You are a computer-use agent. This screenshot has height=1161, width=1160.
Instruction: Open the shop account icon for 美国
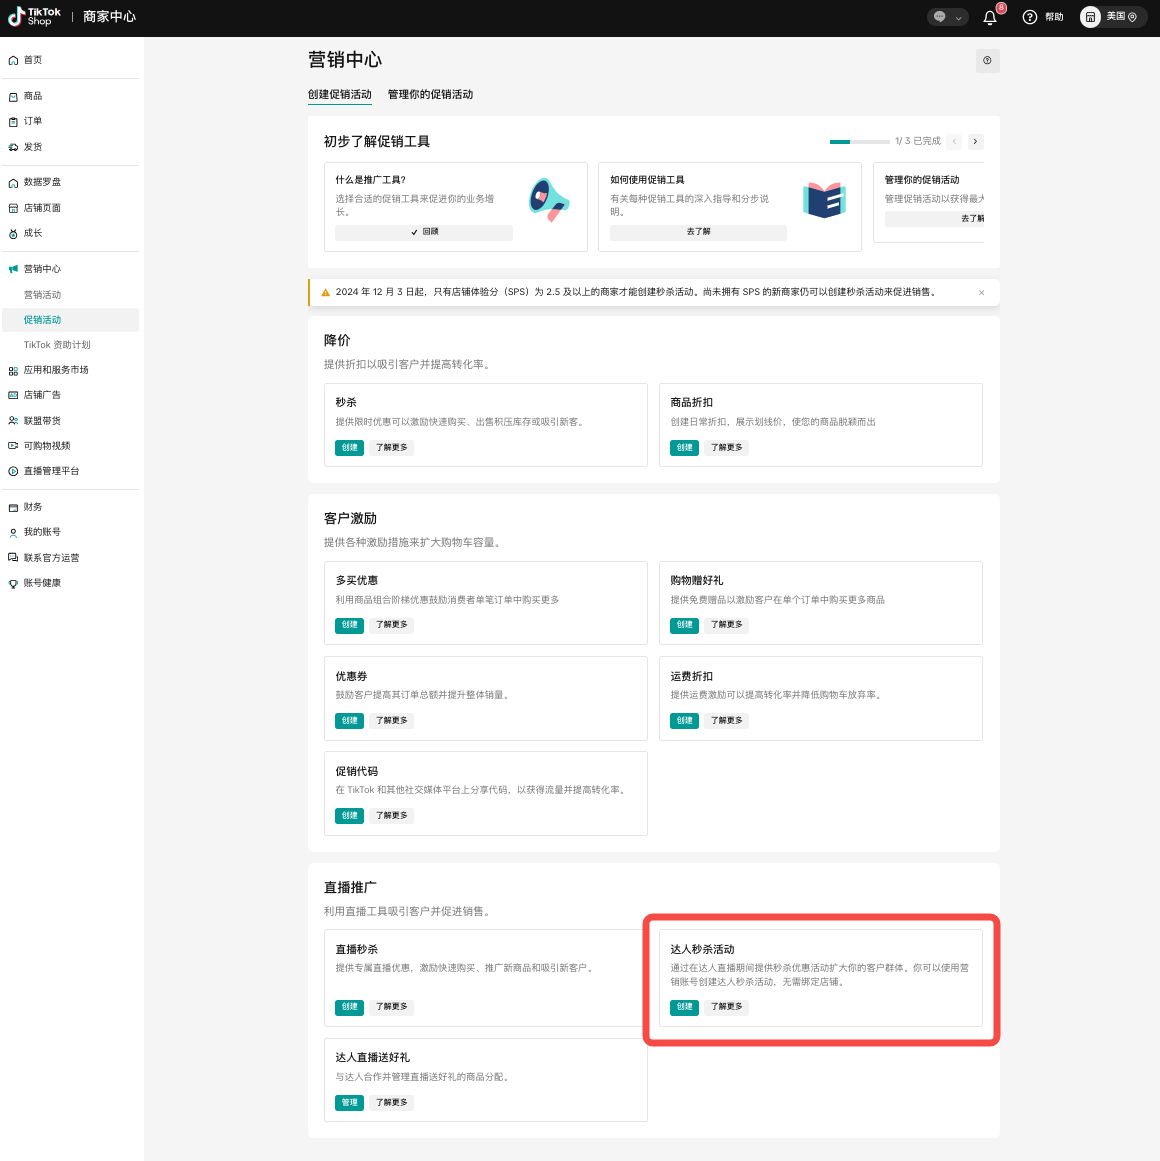point(1090,17)
